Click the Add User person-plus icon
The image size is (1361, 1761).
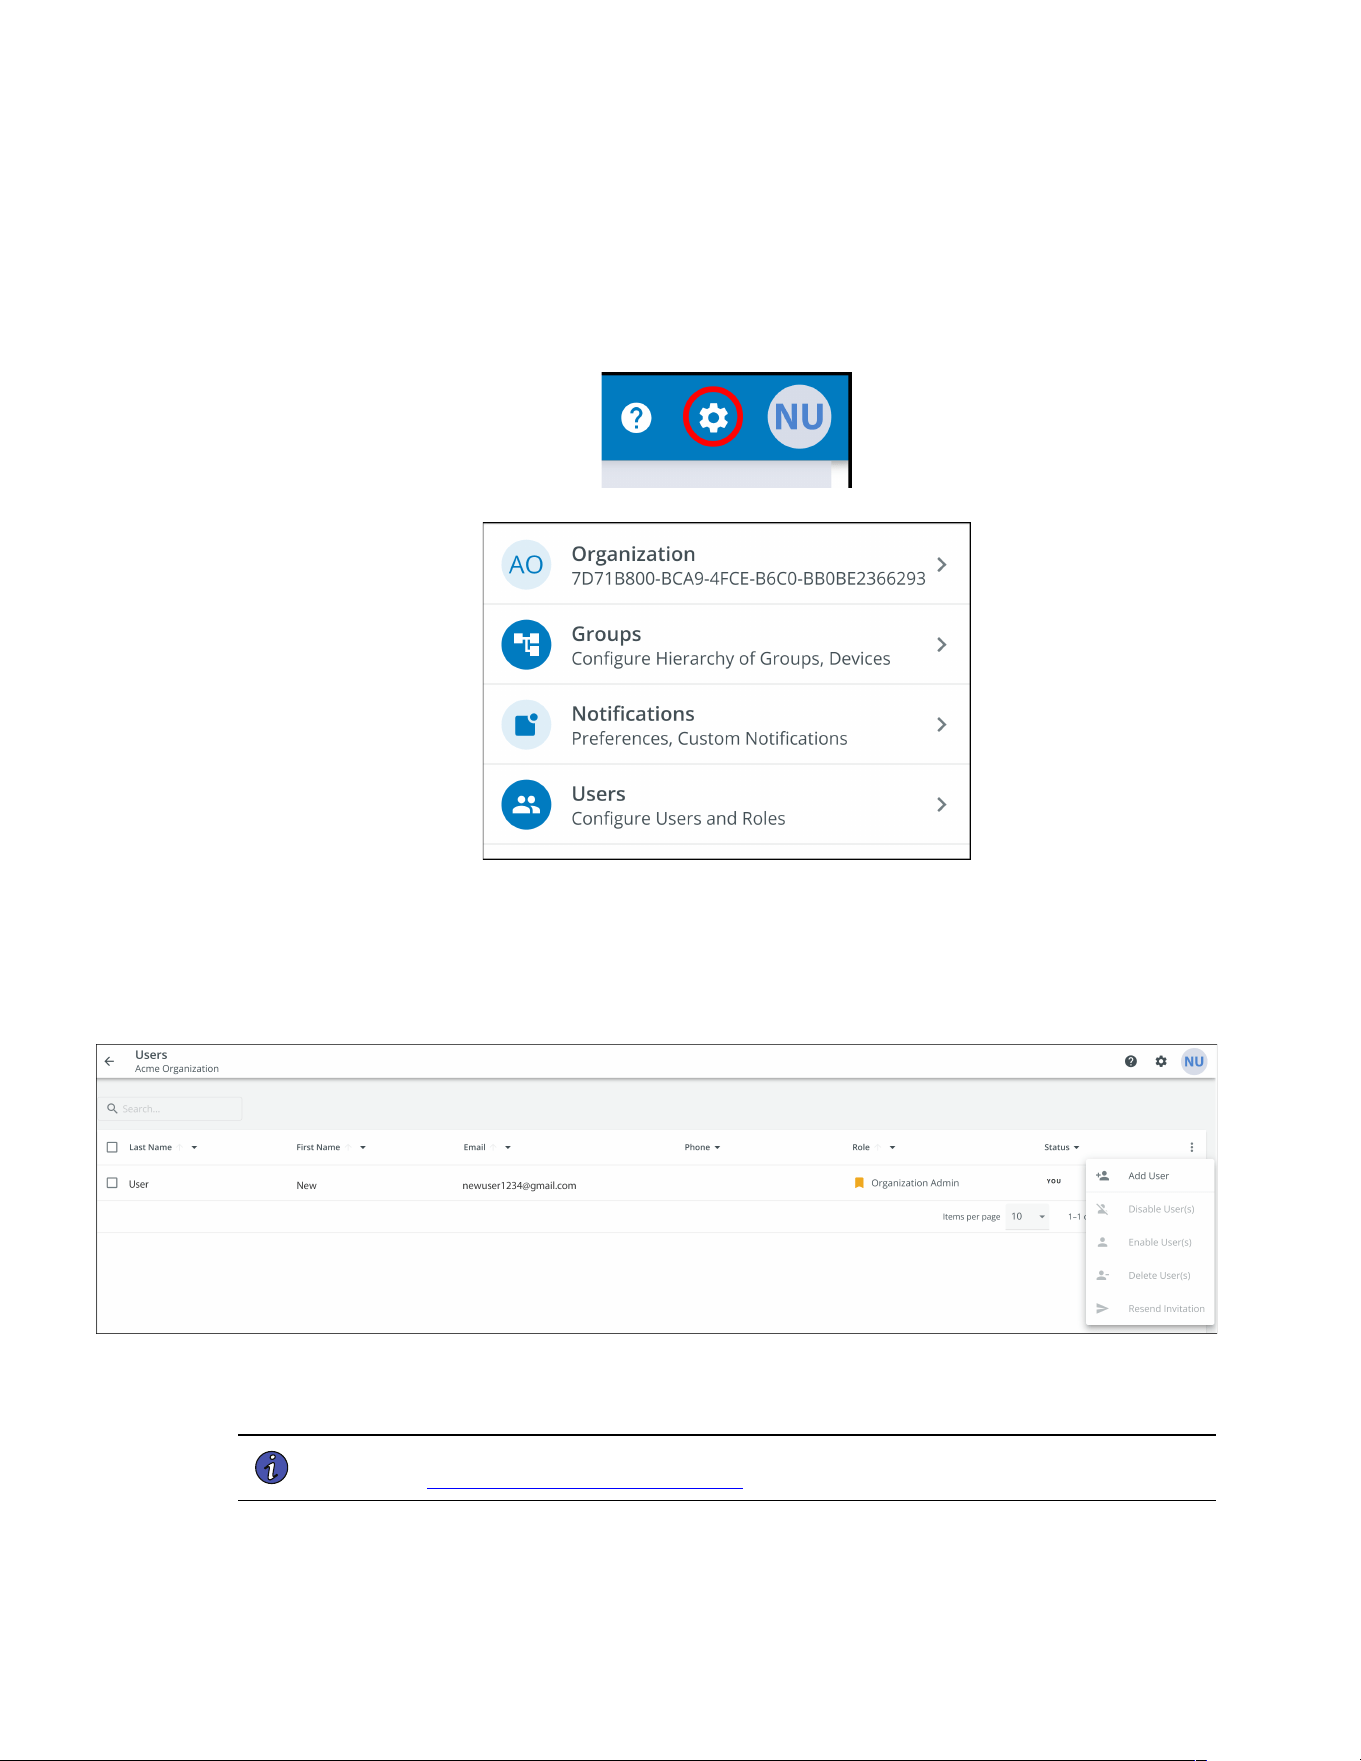pyautogui.click(x=1102, y=1176)
